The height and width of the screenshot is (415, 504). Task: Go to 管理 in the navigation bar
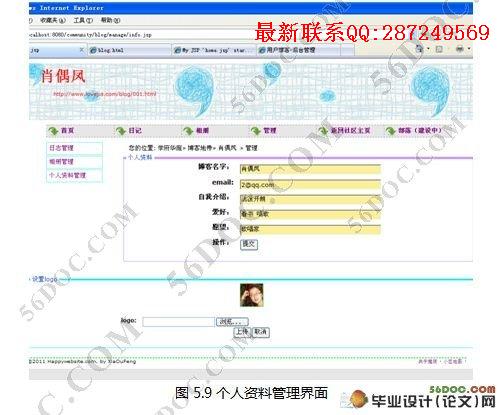(x=270, y=131)
